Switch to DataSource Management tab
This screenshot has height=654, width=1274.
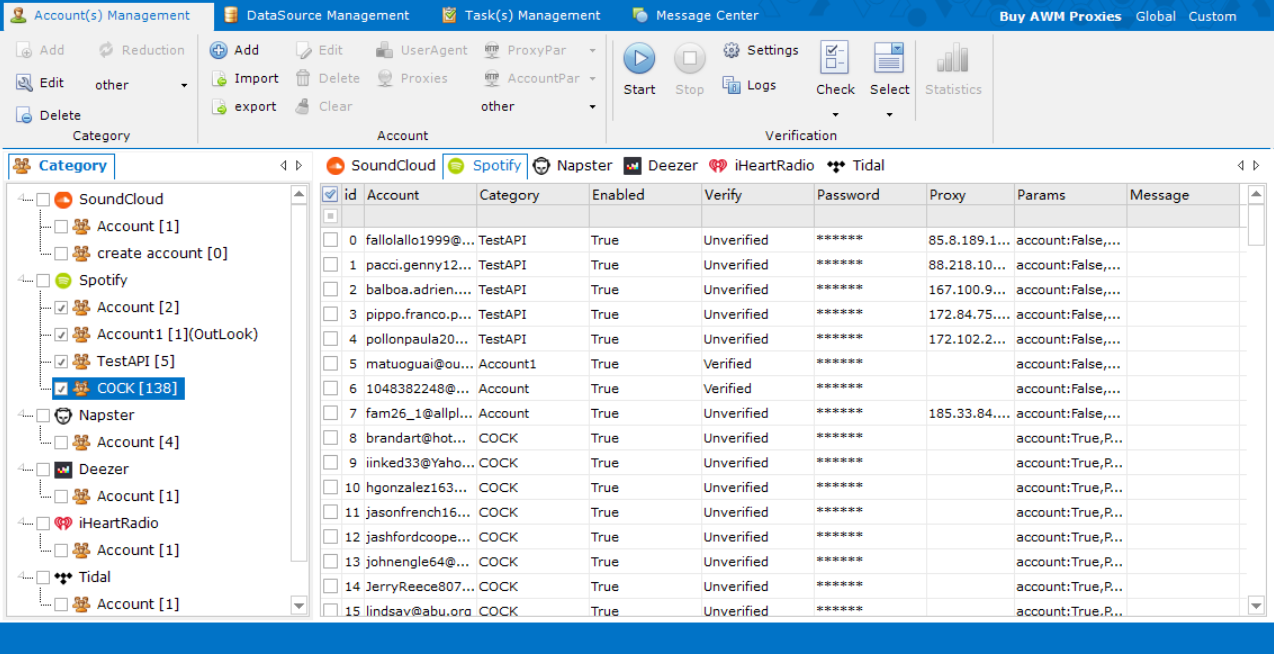coord(316,15)
